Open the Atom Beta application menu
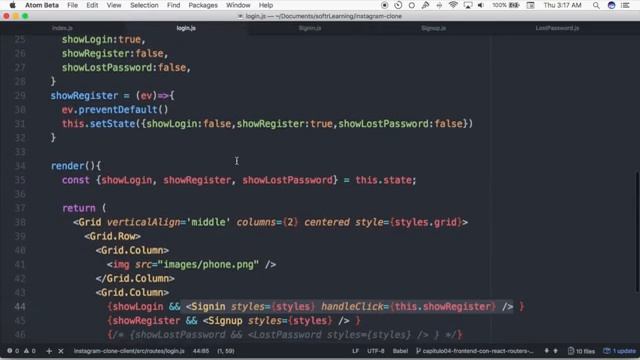Viewport: 640px width, 360px height. (x=42, y=5)
